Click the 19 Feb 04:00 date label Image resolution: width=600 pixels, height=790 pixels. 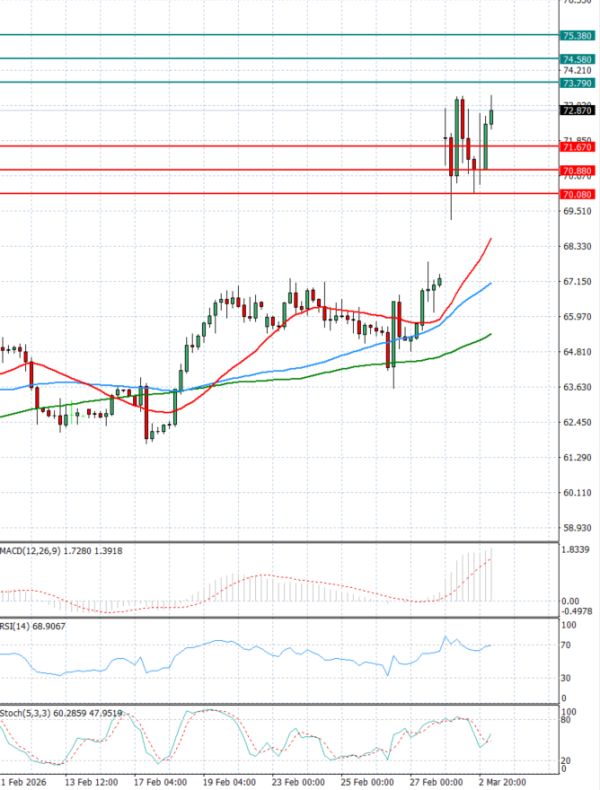coord(229,781)
